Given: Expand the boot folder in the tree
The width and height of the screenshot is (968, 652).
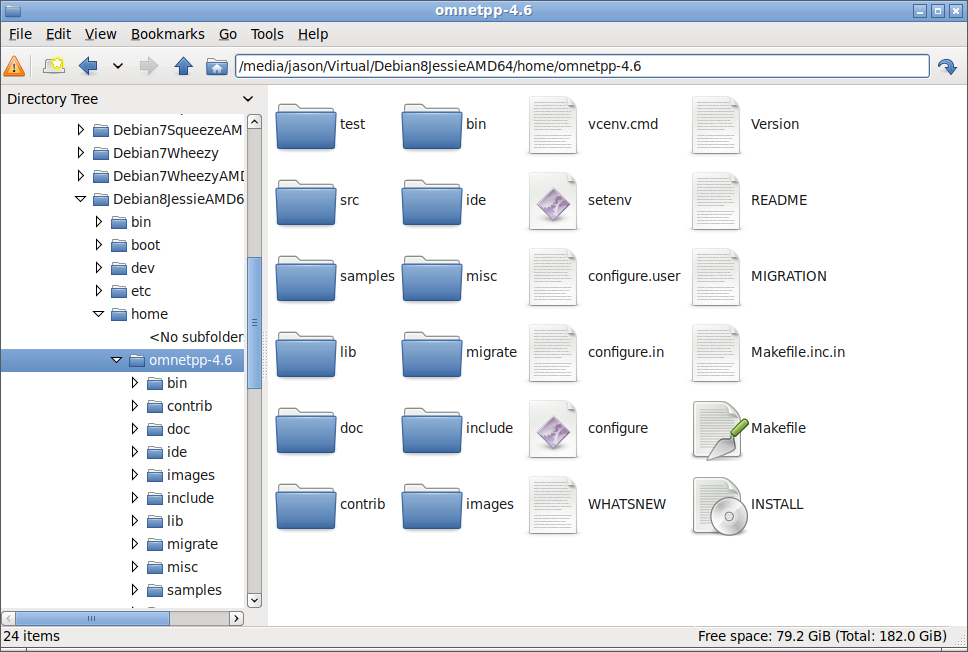Looking at the screenshot, I should (98, 244).
